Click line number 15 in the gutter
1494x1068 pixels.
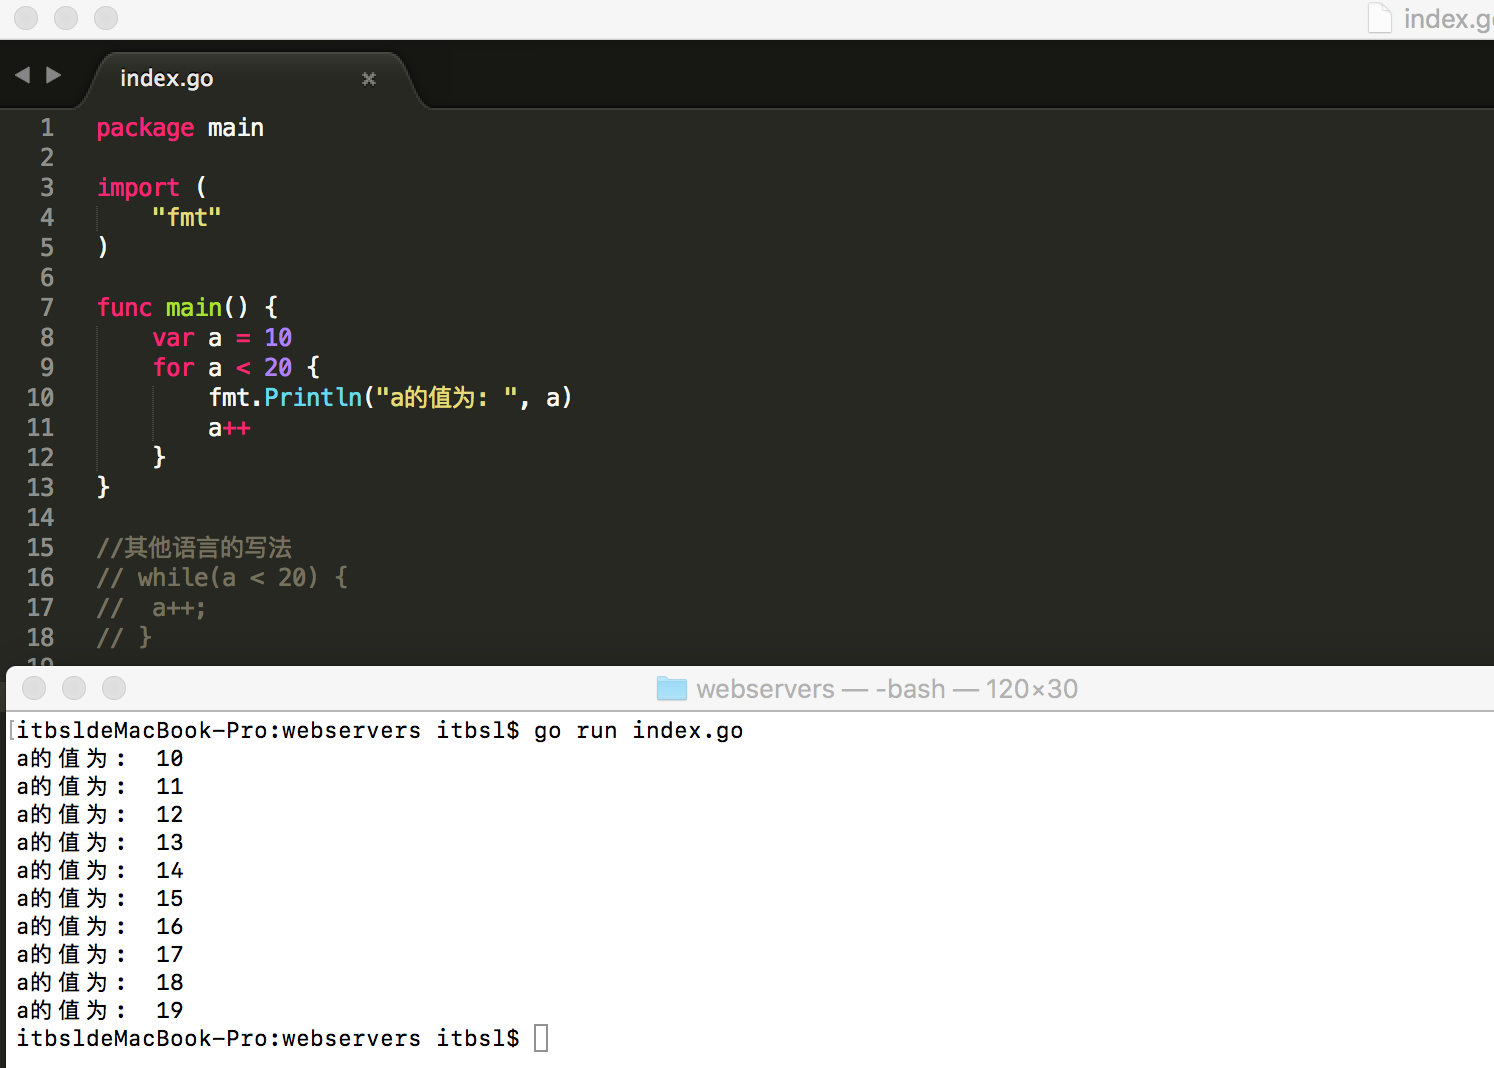pyautogui.click(x=40, y=547)
